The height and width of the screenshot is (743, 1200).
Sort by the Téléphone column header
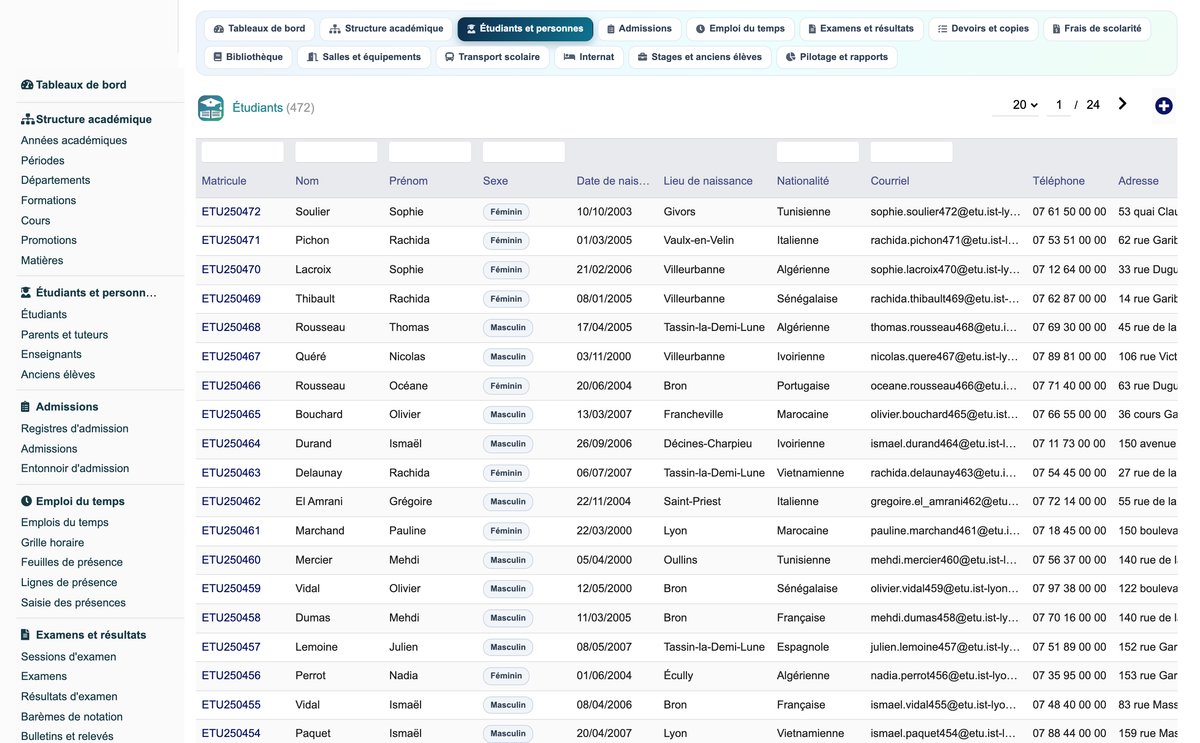pos(1059,181)
